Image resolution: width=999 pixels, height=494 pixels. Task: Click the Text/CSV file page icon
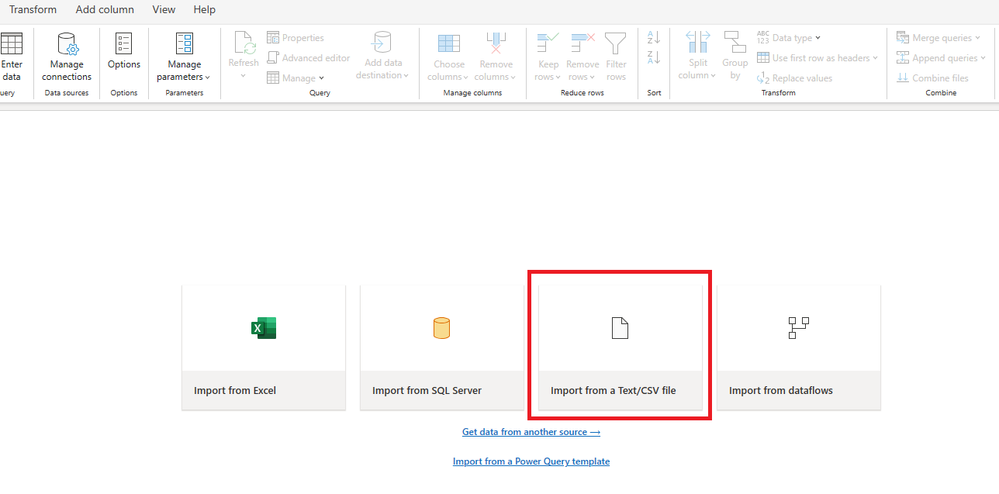620,328
